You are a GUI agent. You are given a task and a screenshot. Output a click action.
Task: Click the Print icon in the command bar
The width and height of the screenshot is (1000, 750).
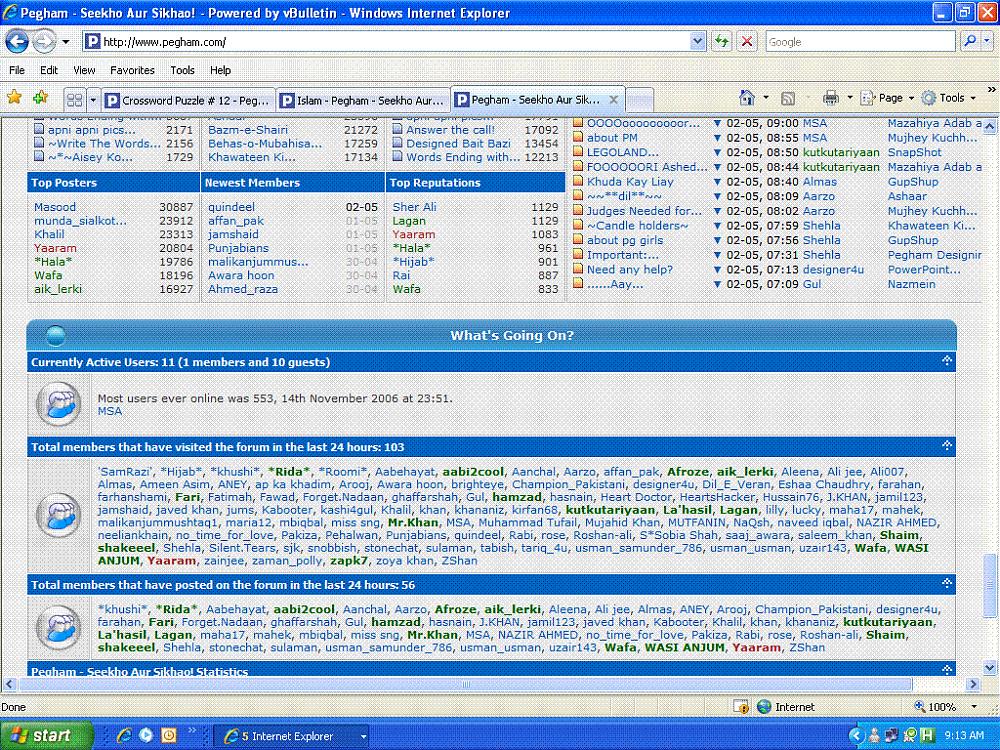[830, 98]
